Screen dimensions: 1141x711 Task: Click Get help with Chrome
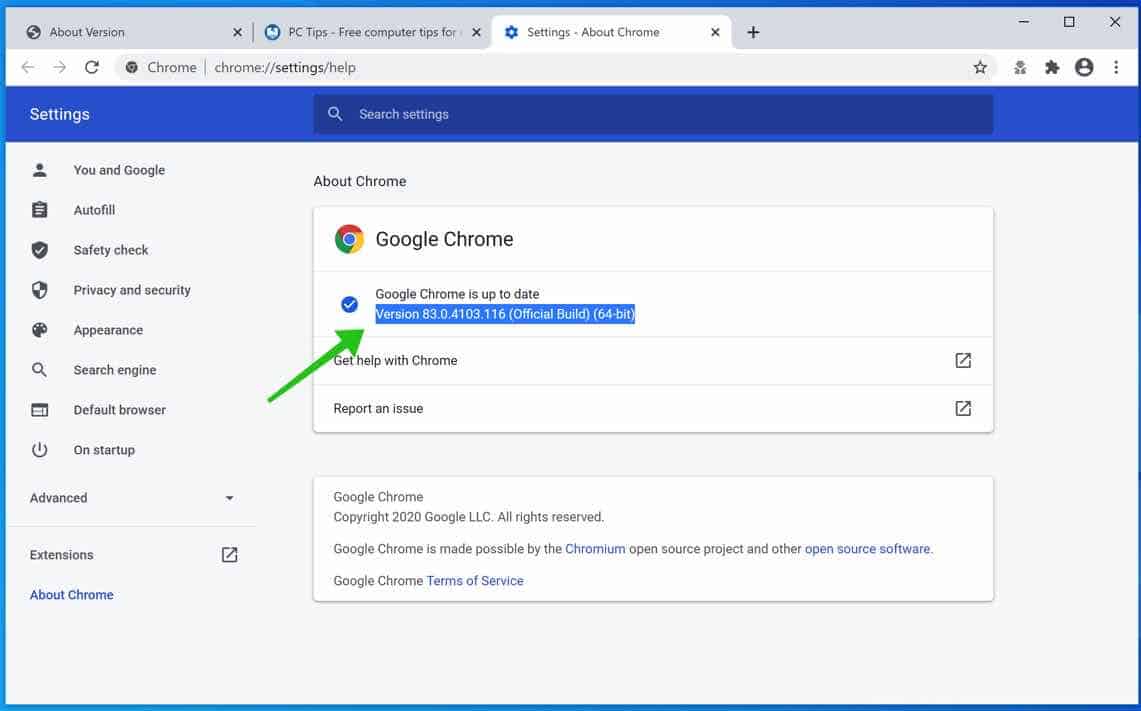point(653,361)
